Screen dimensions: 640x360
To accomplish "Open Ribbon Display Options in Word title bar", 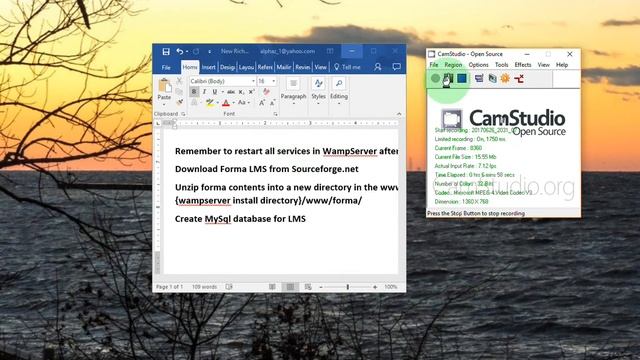I will [330, 51].
